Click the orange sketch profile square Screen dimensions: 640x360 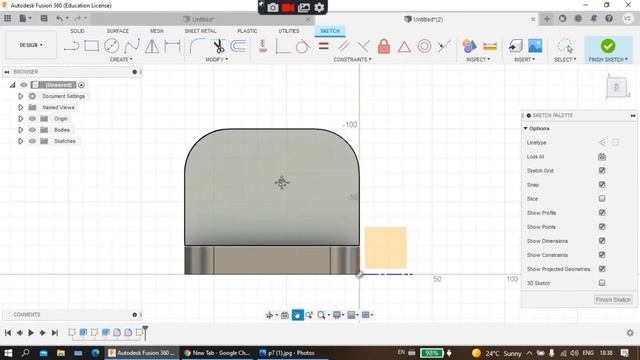386,248
